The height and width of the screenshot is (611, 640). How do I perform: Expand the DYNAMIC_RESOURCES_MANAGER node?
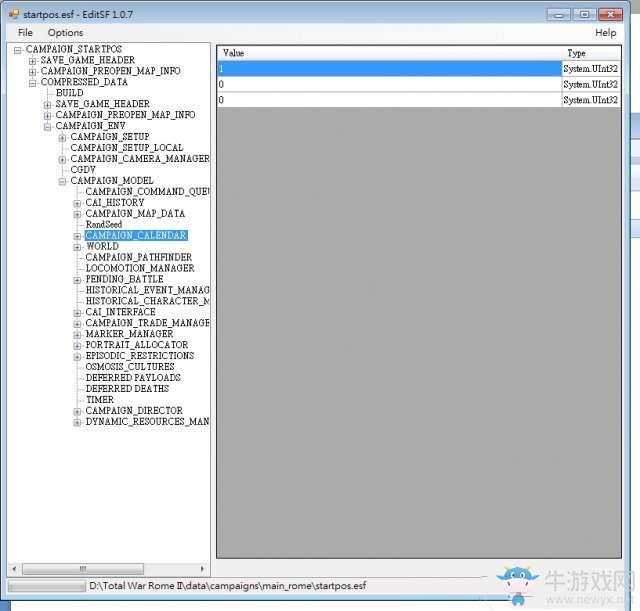77,422
